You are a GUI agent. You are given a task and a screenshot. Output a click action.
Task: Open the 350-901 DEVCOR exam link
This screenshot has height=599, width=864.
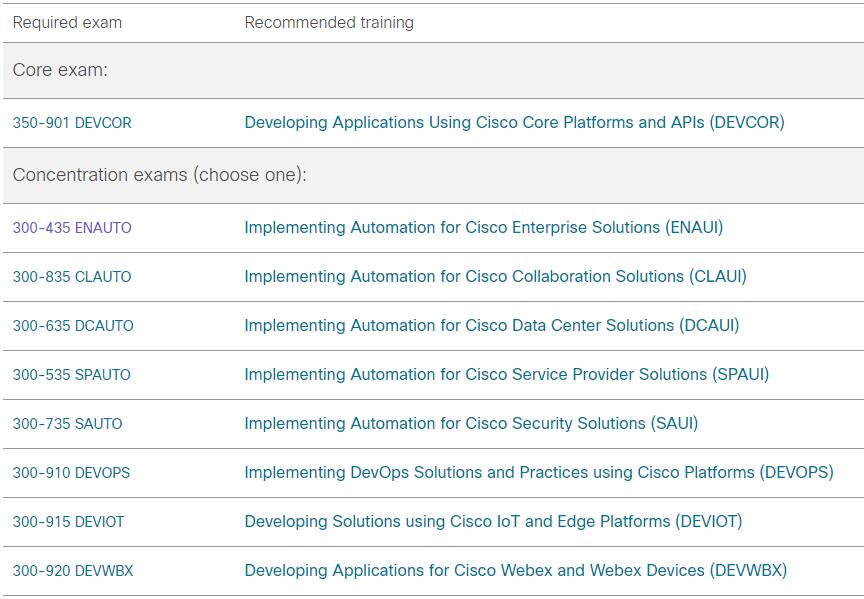coord(72,123)
